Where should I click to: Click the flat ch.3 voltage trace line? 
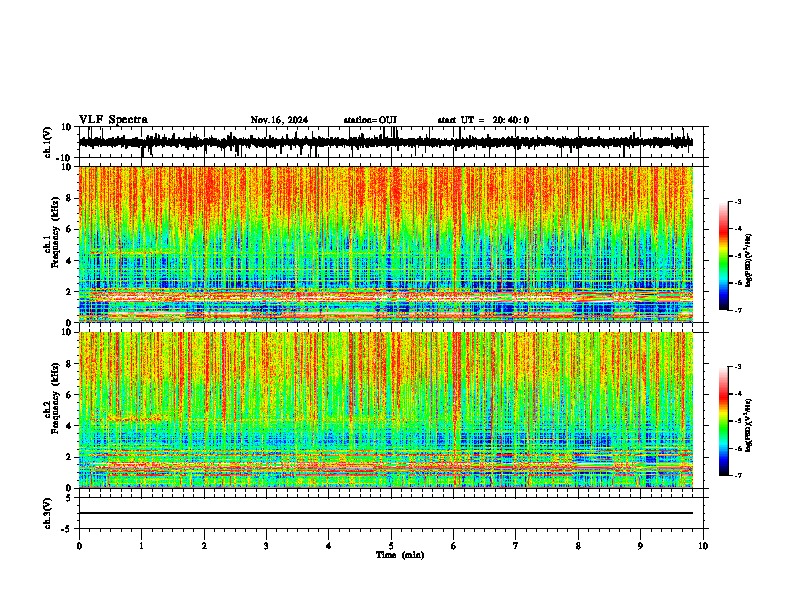pos(386,513)
